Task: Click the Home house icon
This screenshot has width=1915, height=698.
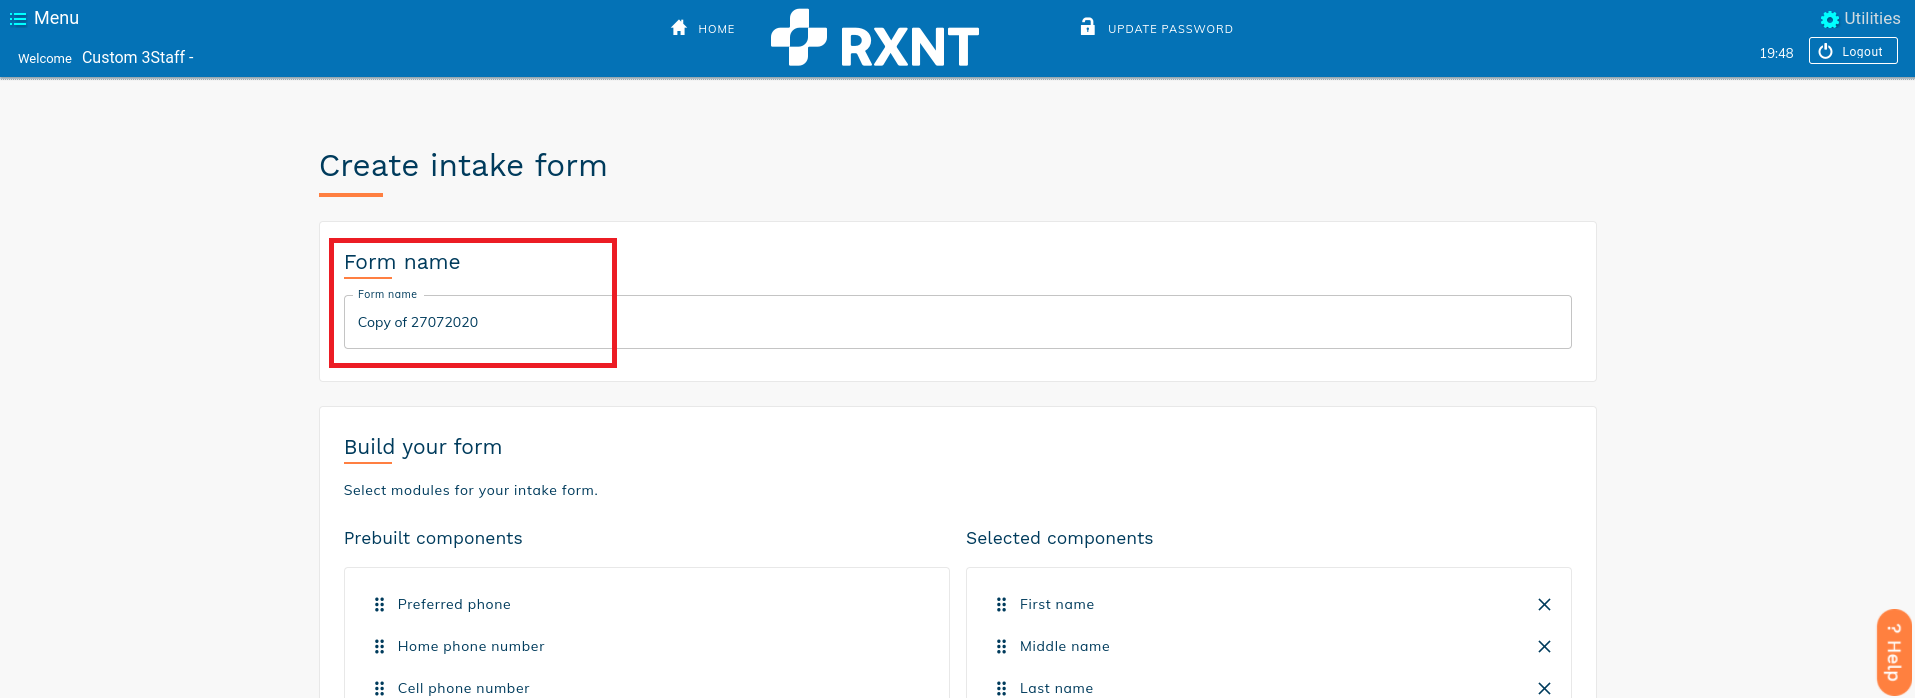Action: 679,28
